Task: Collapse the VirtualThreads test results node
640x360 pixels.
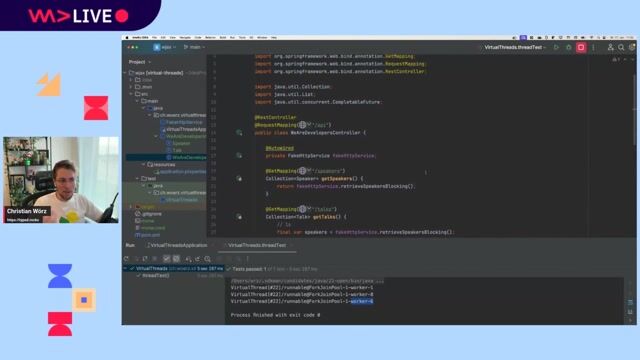Action: [x=125, y=269]
